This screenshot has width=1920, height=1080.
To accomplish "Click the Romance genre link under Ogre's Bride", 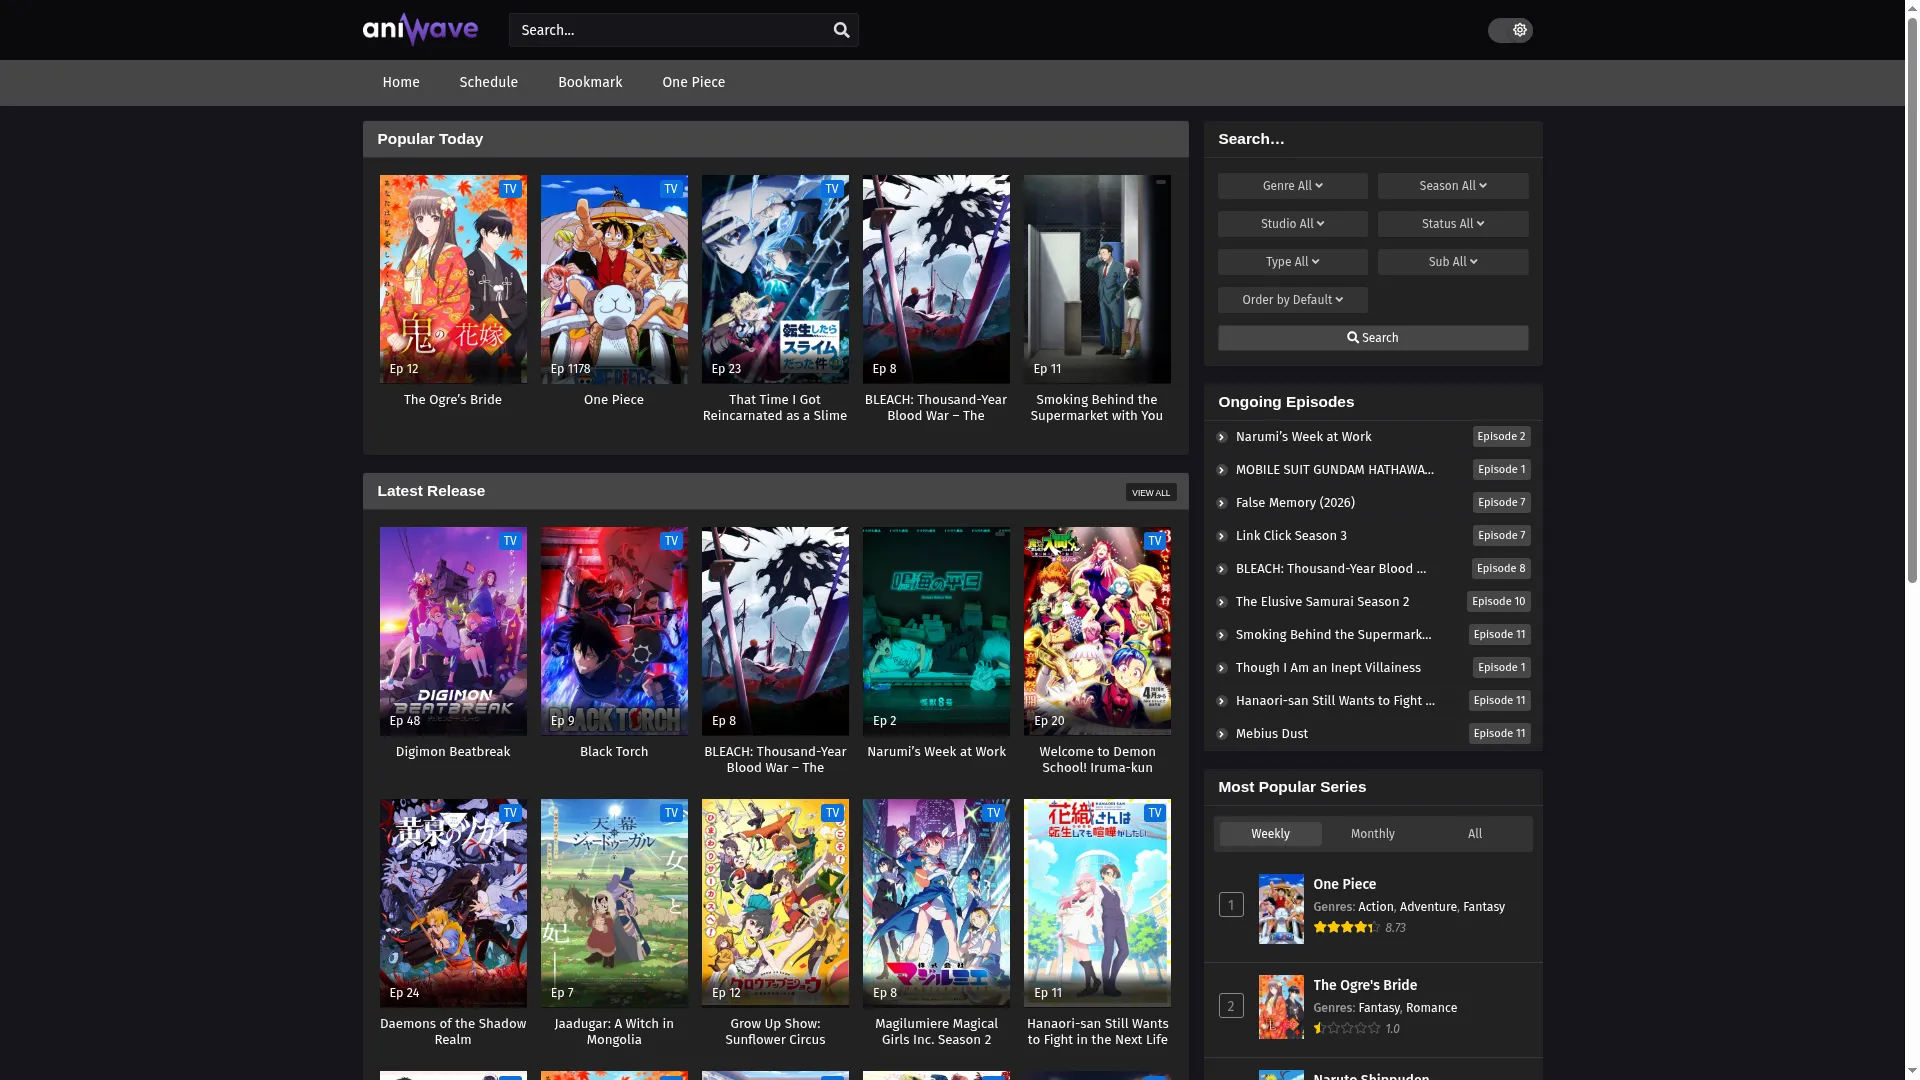I will click(x=1431, y=1008).
